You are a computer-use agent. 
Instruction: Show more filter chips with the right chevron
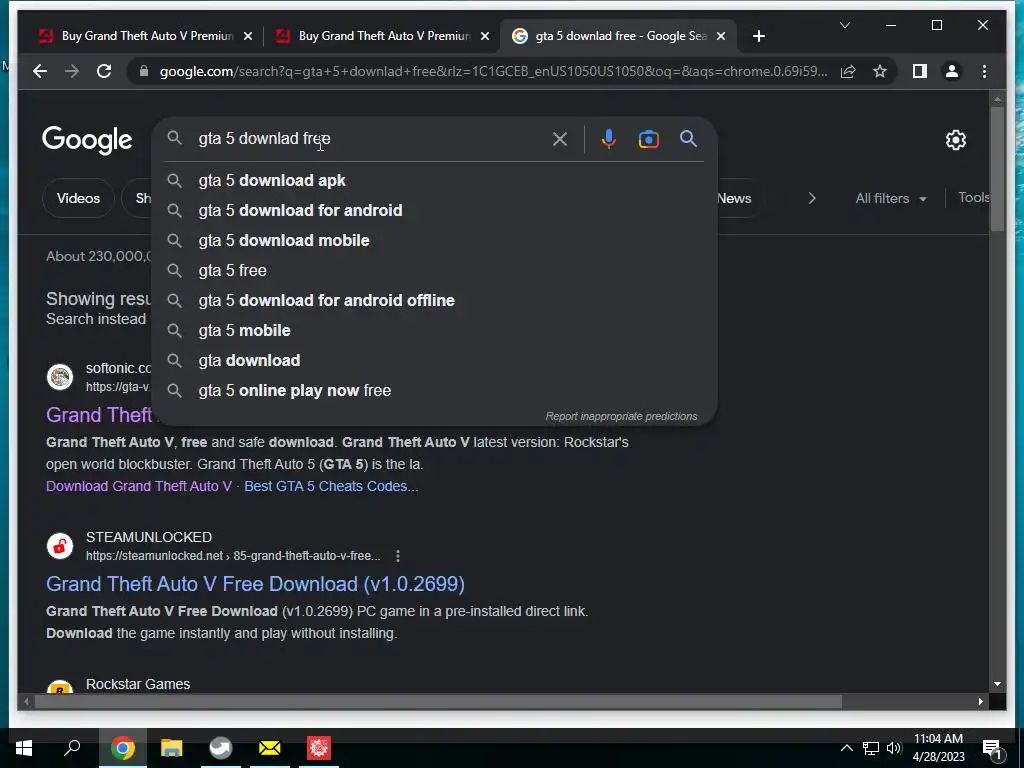(x=812, y=198)
